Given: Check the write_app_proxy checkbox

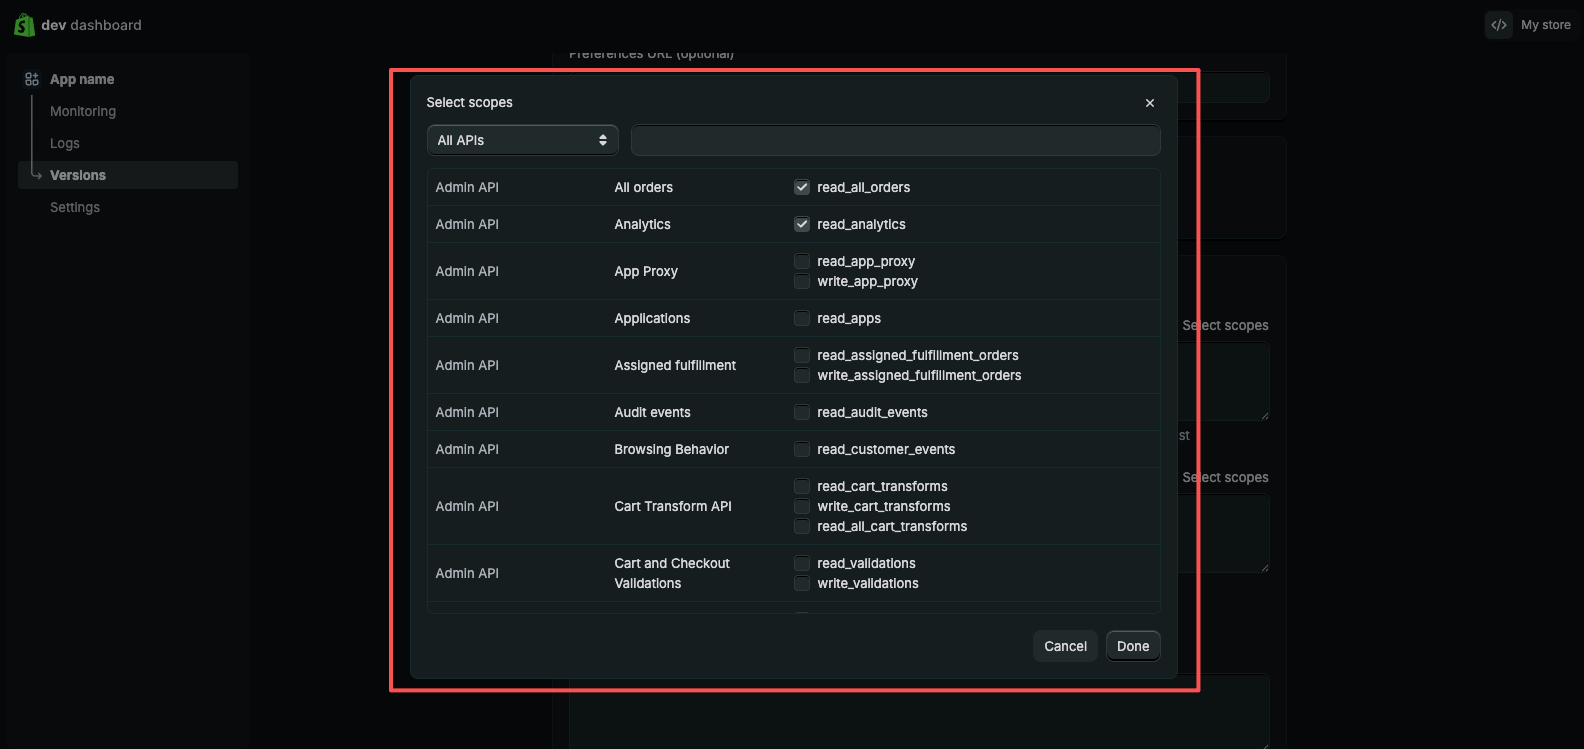Looking at the screenshot, I should click(x=802, y=281).
